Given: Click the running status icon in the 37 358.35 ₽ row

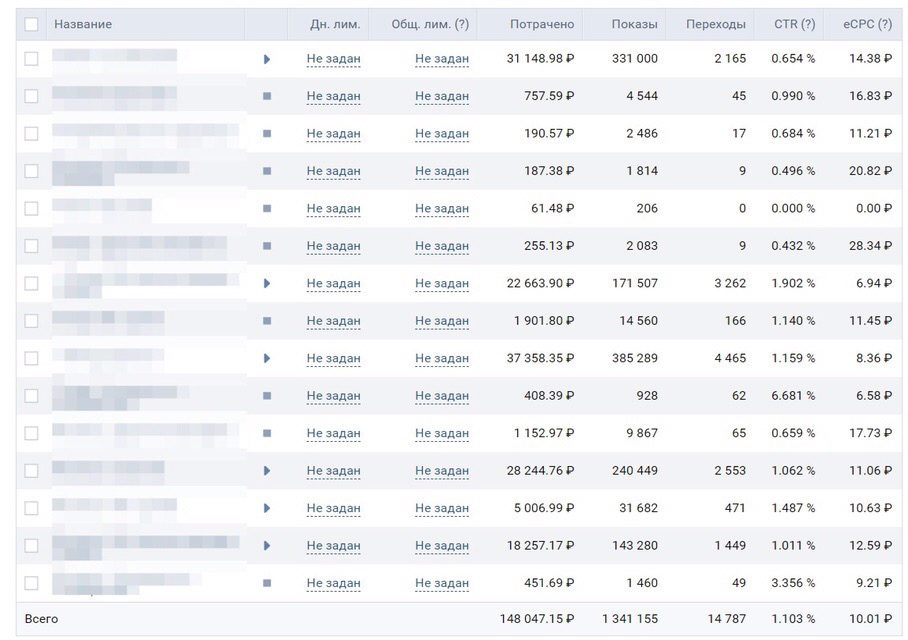Looking at the screenshot, I should point(267,359).
